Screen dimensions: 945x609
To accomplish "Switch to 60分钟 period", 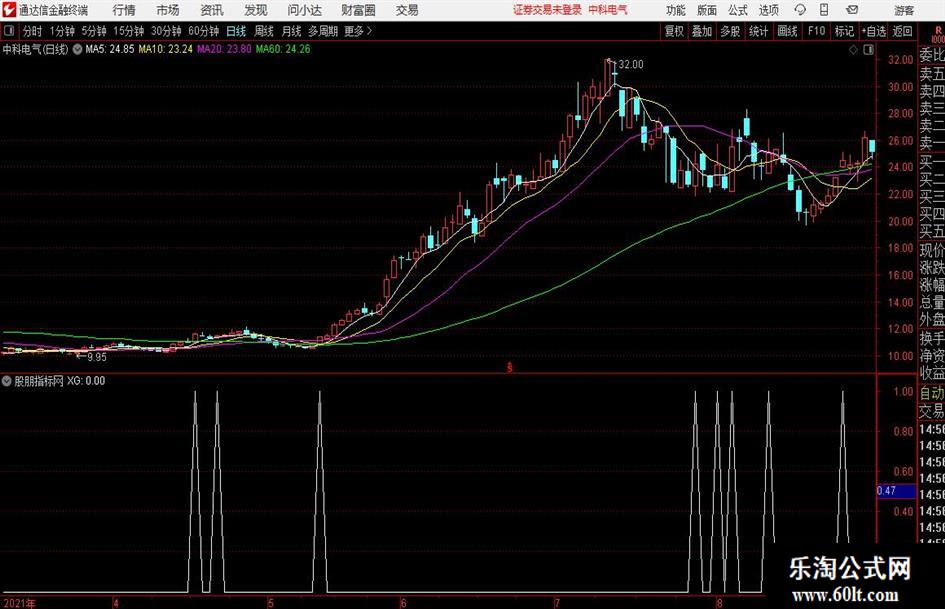I will [x=203, y=31].
